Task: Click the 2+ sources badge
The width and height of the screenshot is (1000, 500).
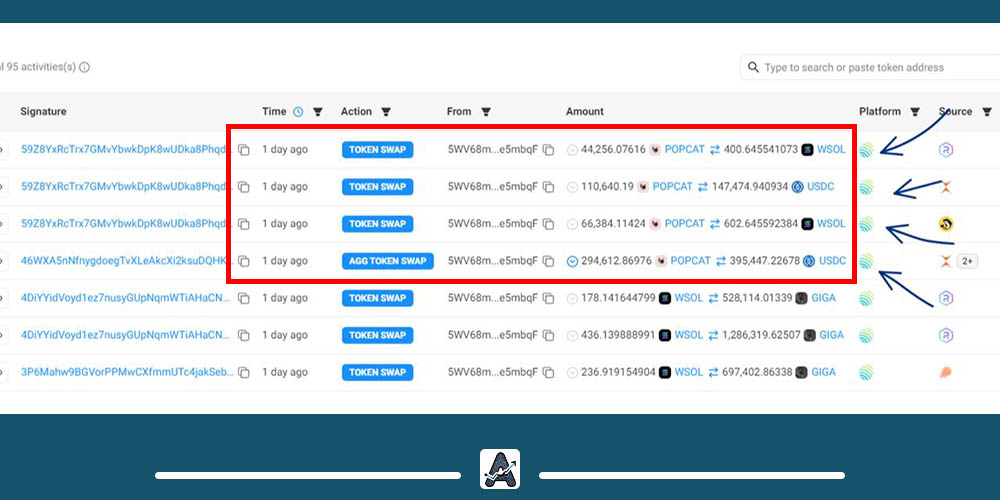Action: click(x=967, y=261)
